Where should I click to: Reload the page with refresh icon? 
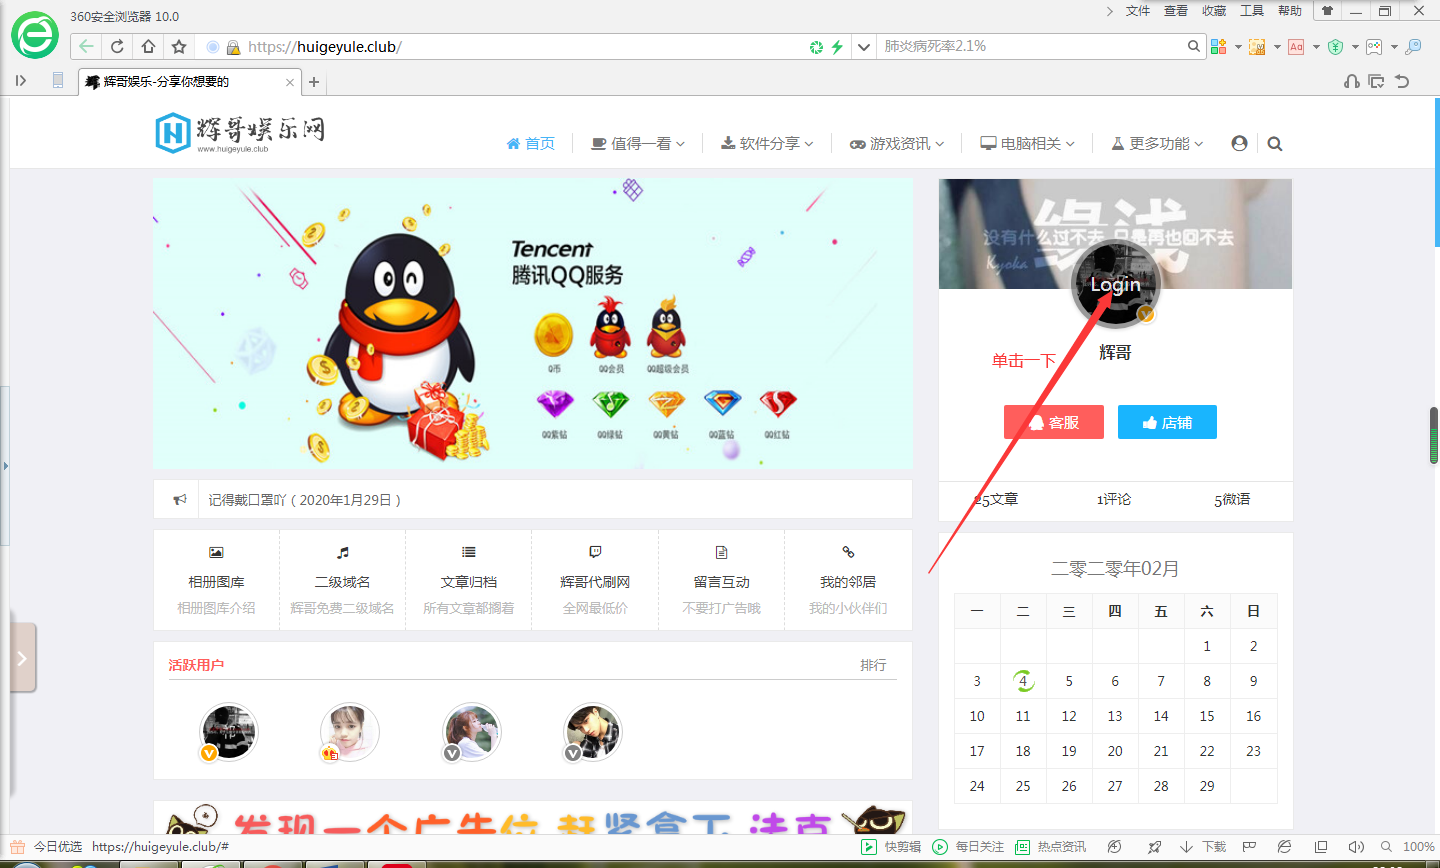(117, 46)
